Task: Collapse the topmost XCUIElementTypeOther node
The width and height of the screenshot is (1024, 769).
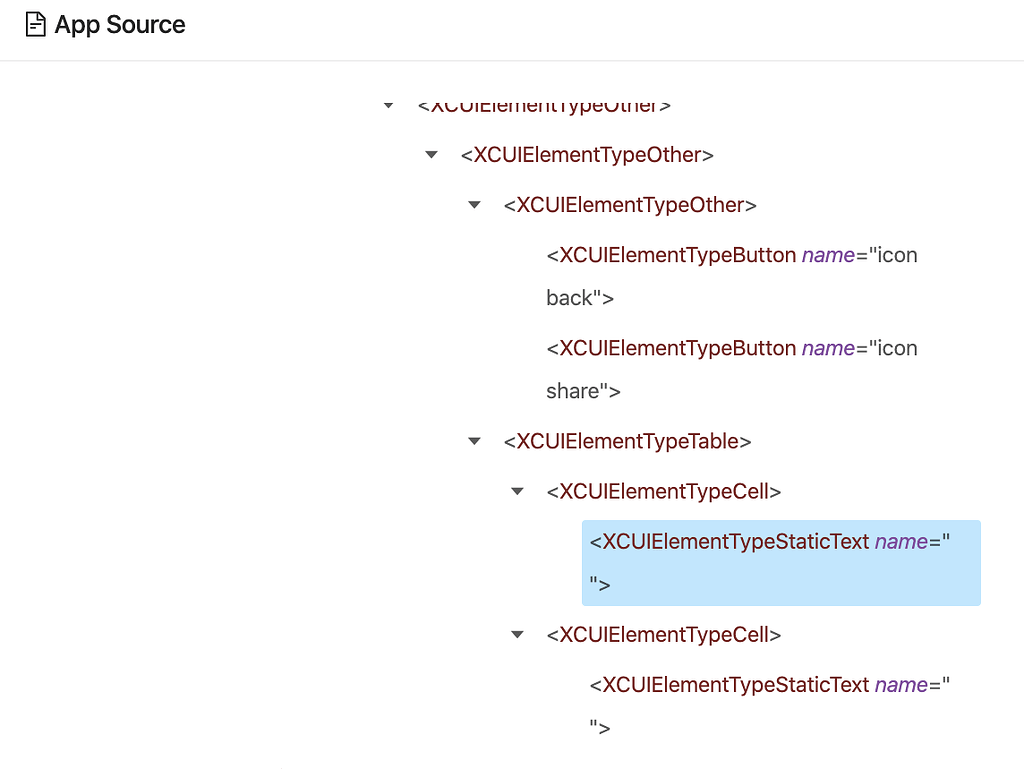Action: point(388,105)
